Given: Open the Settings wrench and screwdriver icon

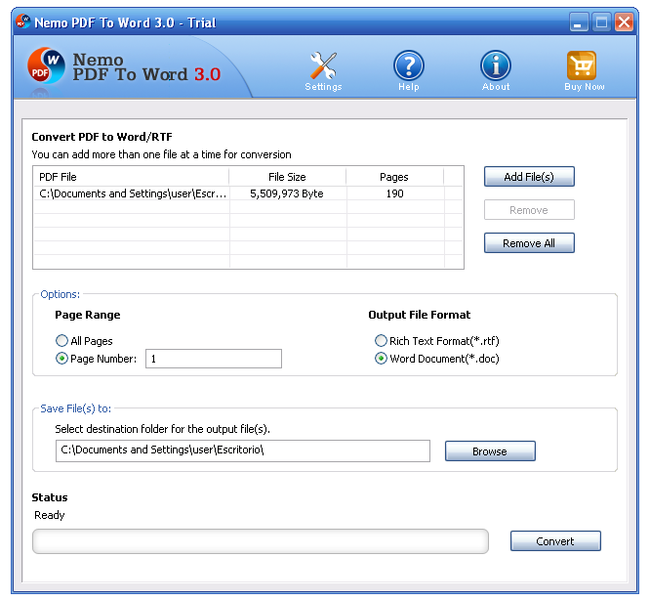Looking at the screenshot, I should click(323, 66).
